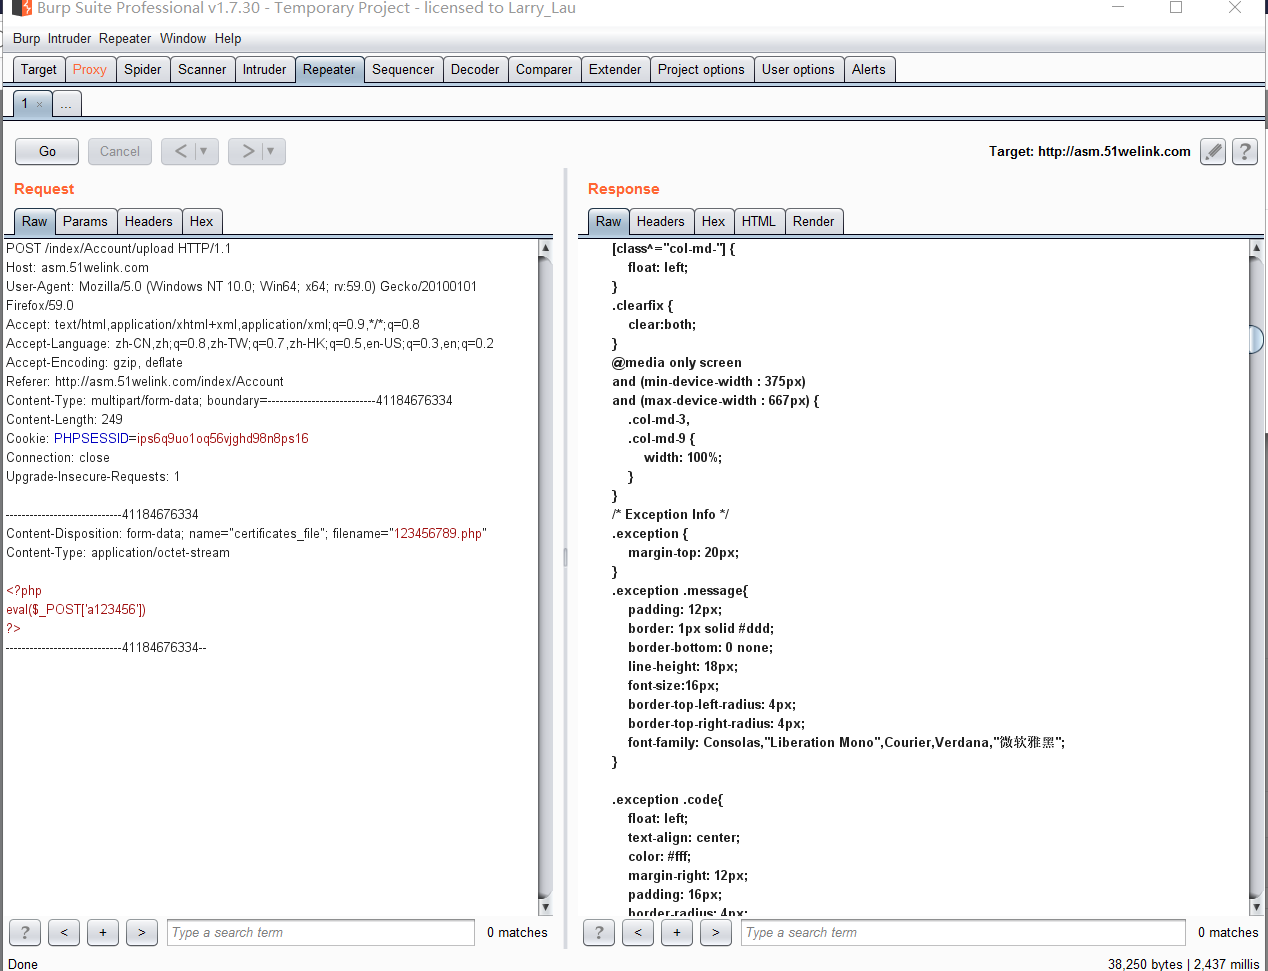Switch to the Decoder tab
The width and height of the screenshot is (1268, 971).
coord(475,69)
